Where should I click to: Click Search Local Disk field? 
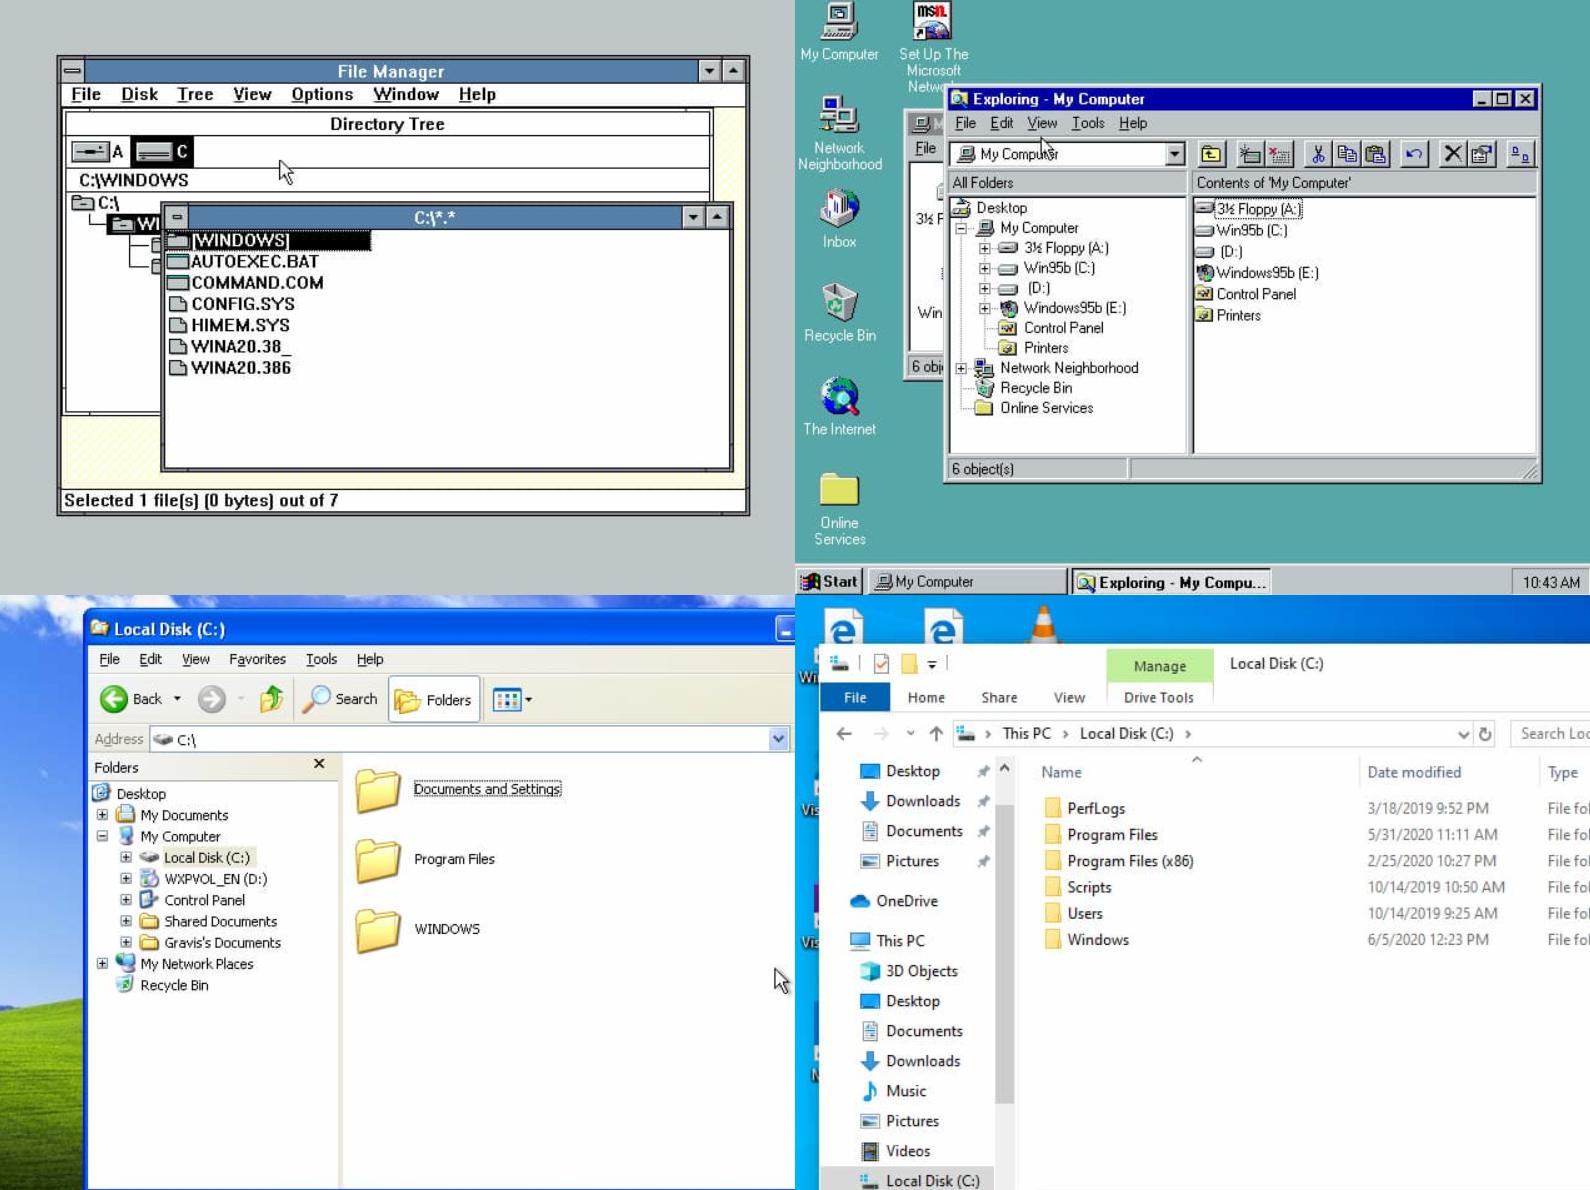tap(1550, 734)
